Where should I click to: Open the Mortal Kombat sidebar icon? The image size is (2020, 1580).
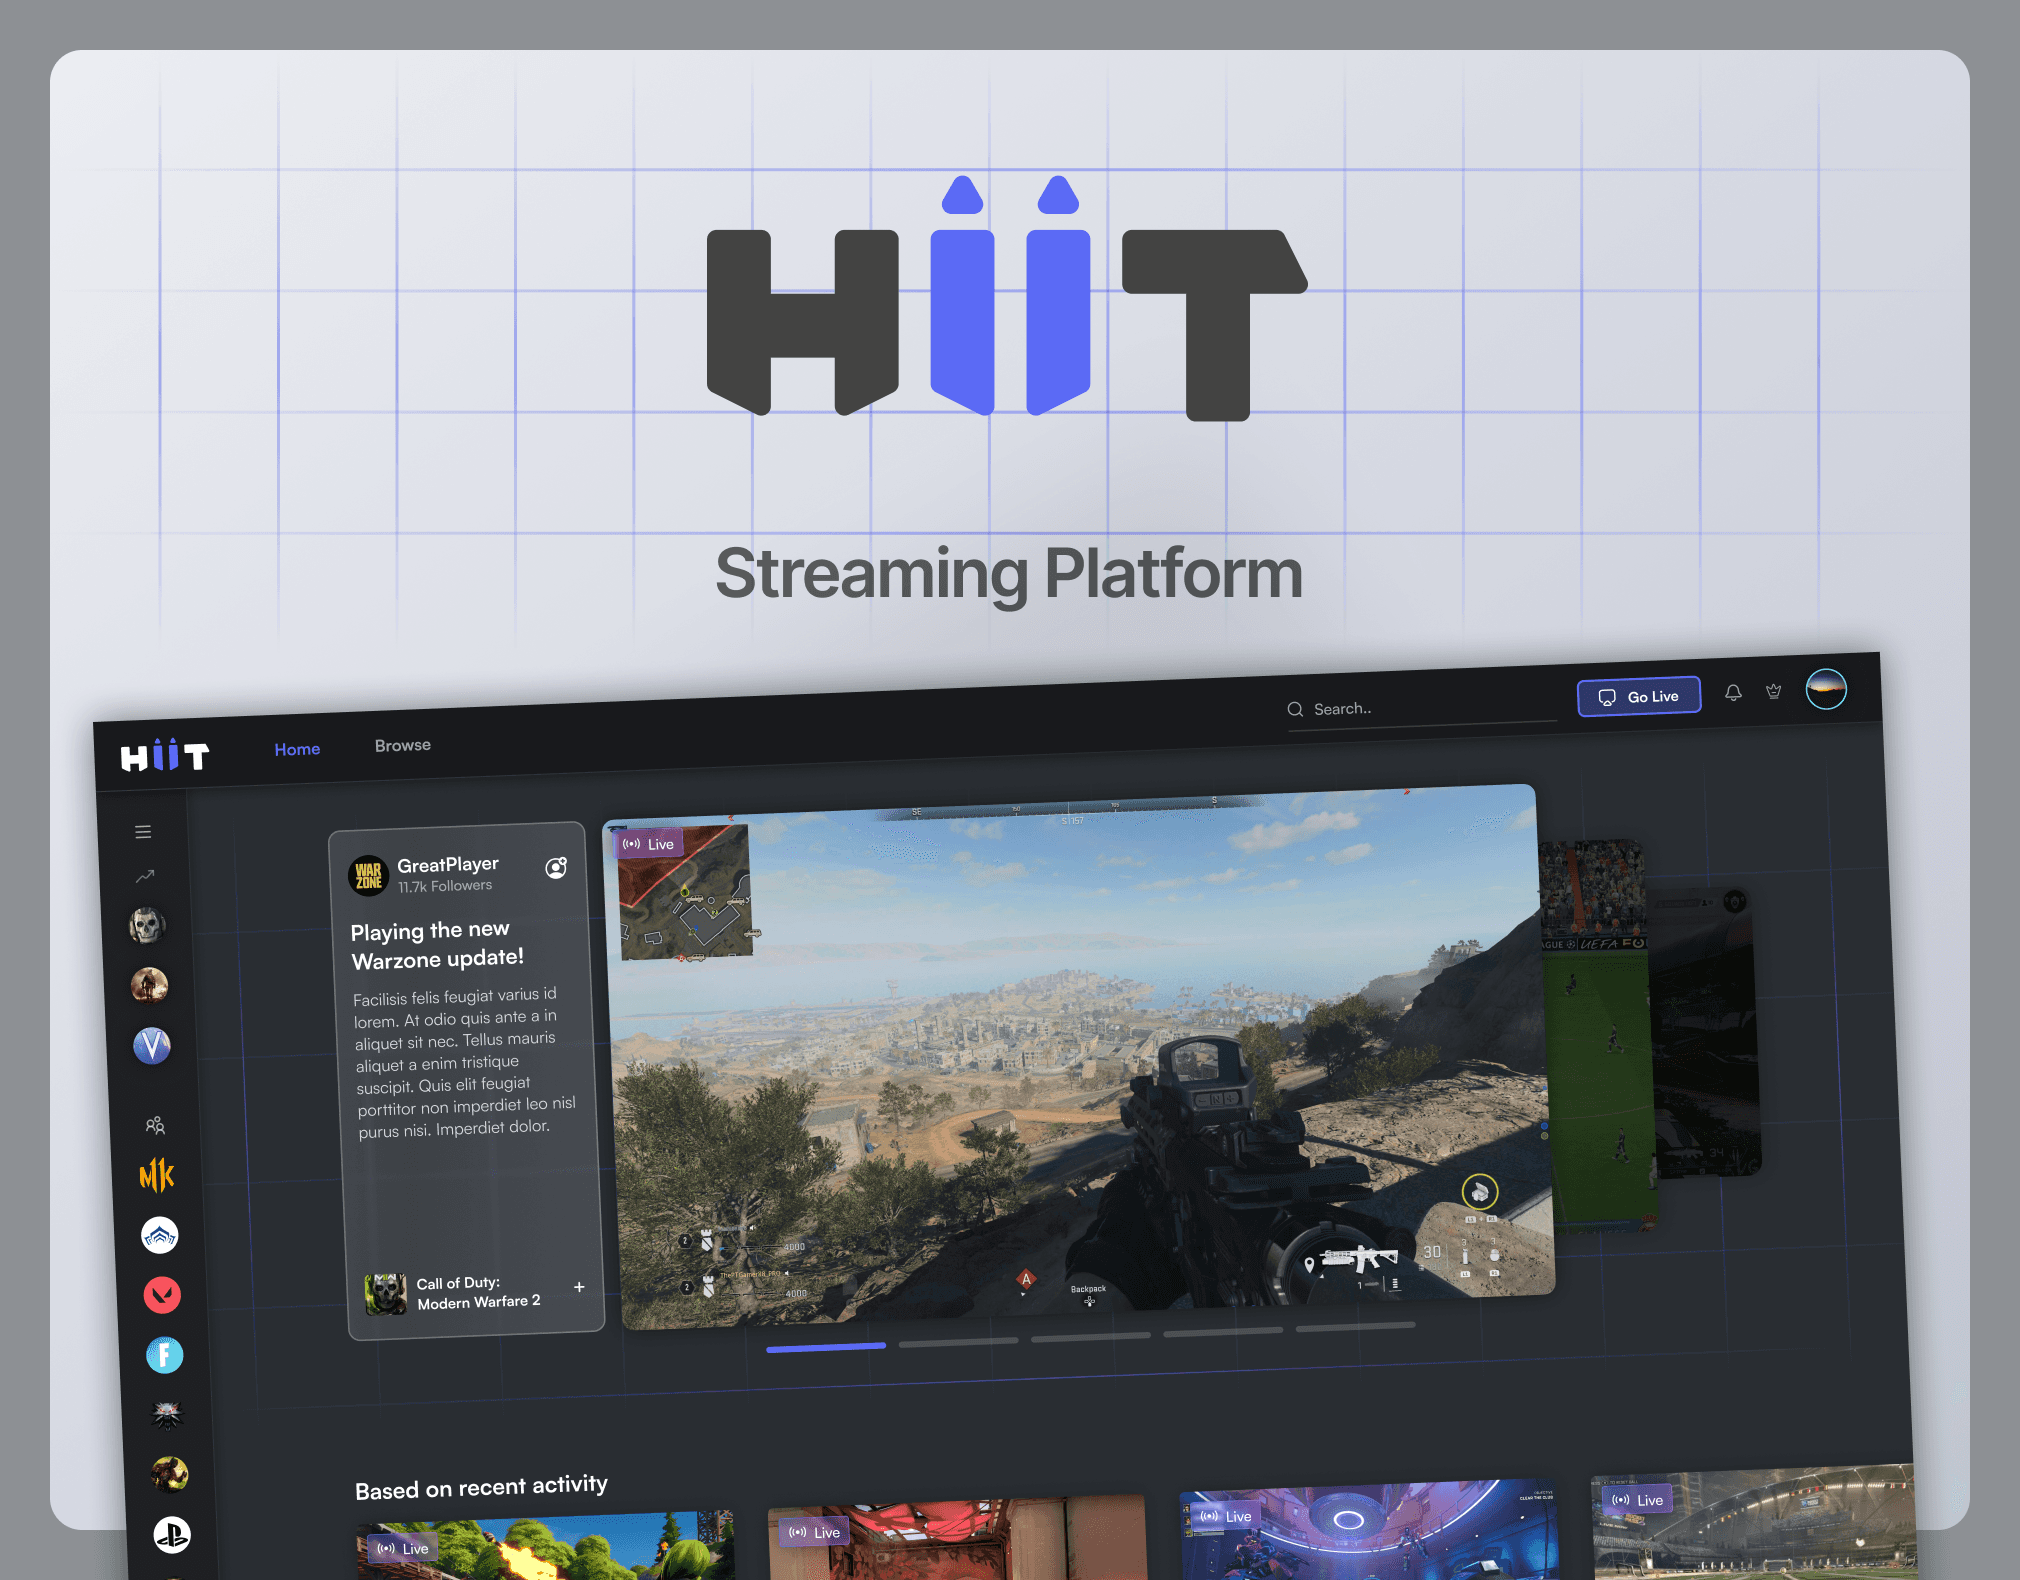coord(157,1175)
